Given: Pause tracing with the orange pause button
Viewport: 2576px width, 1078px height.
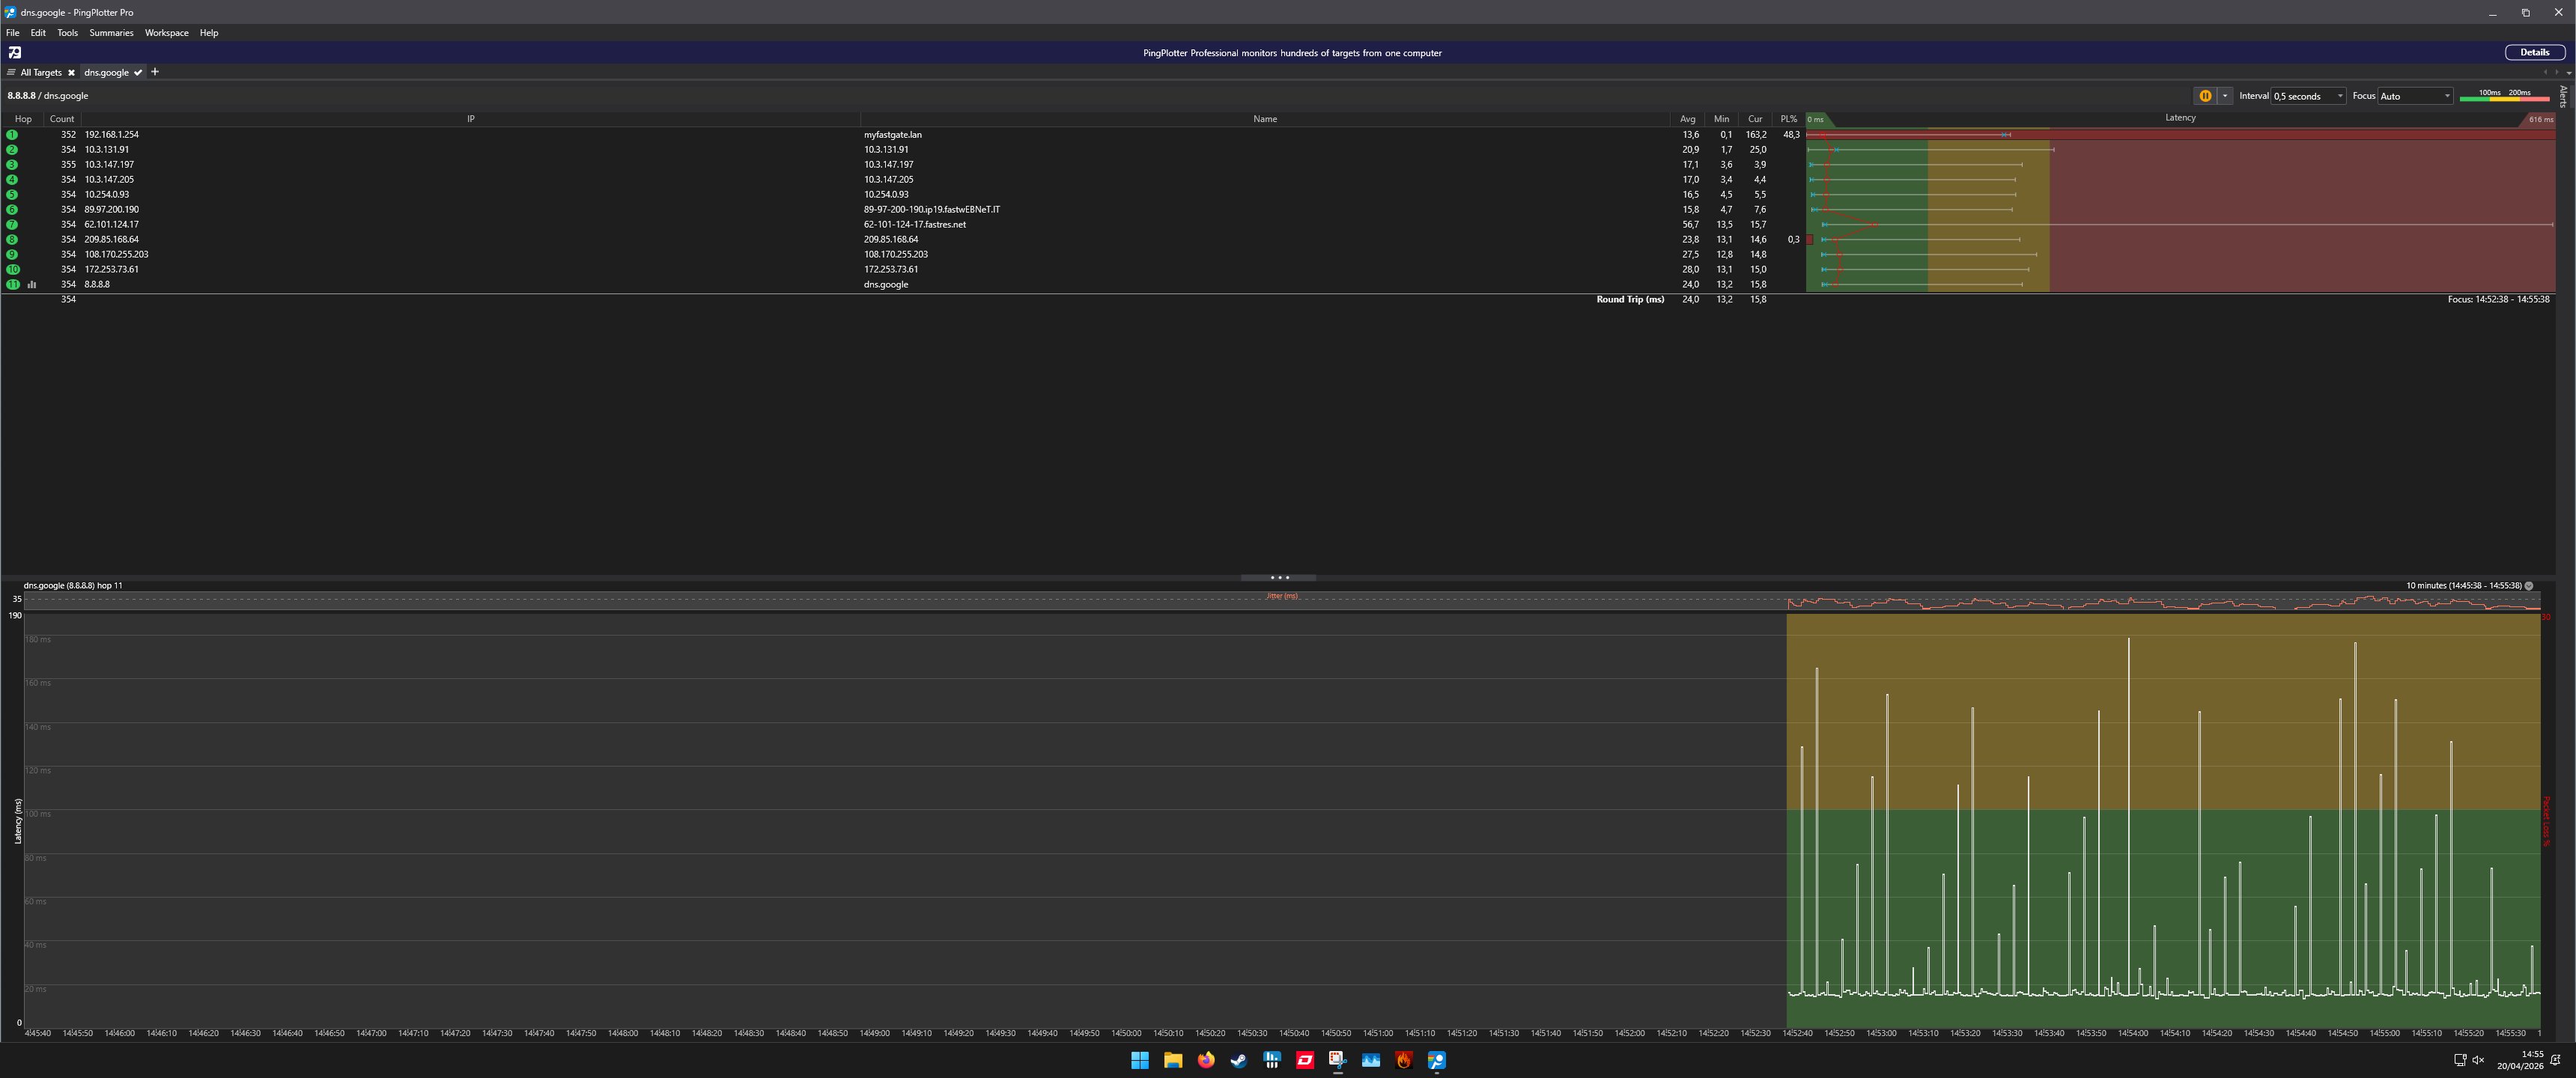Looking at the screenshot, I should point(2204,96).
